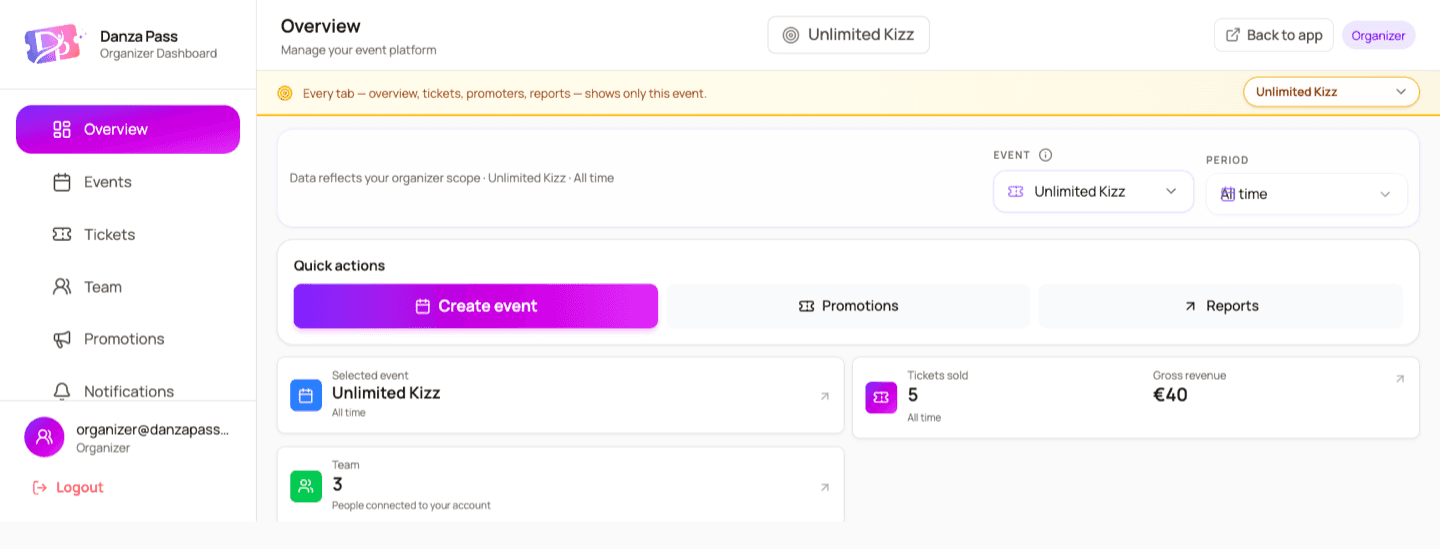Click 'Data reflects your organizer scope' text

pyautogui.click(x=452, y=178)
